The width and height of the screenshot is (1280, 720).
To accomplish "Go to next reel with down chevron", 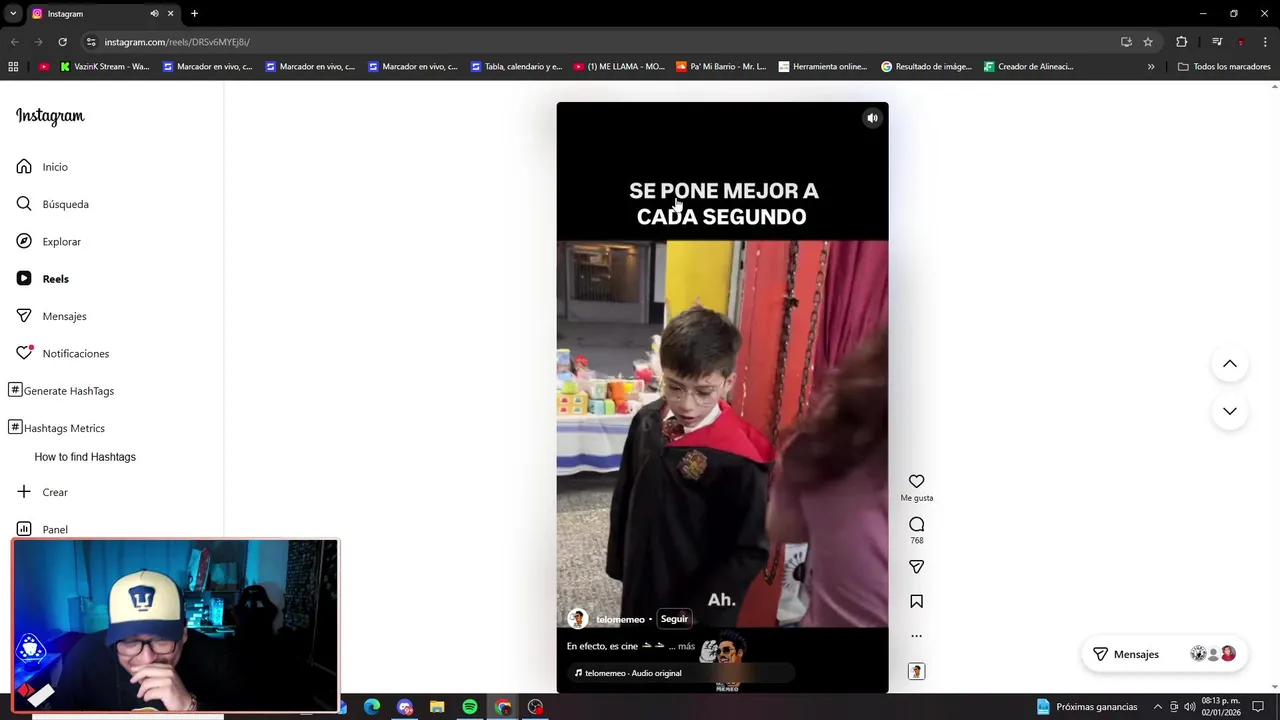I will point(1230,411).
